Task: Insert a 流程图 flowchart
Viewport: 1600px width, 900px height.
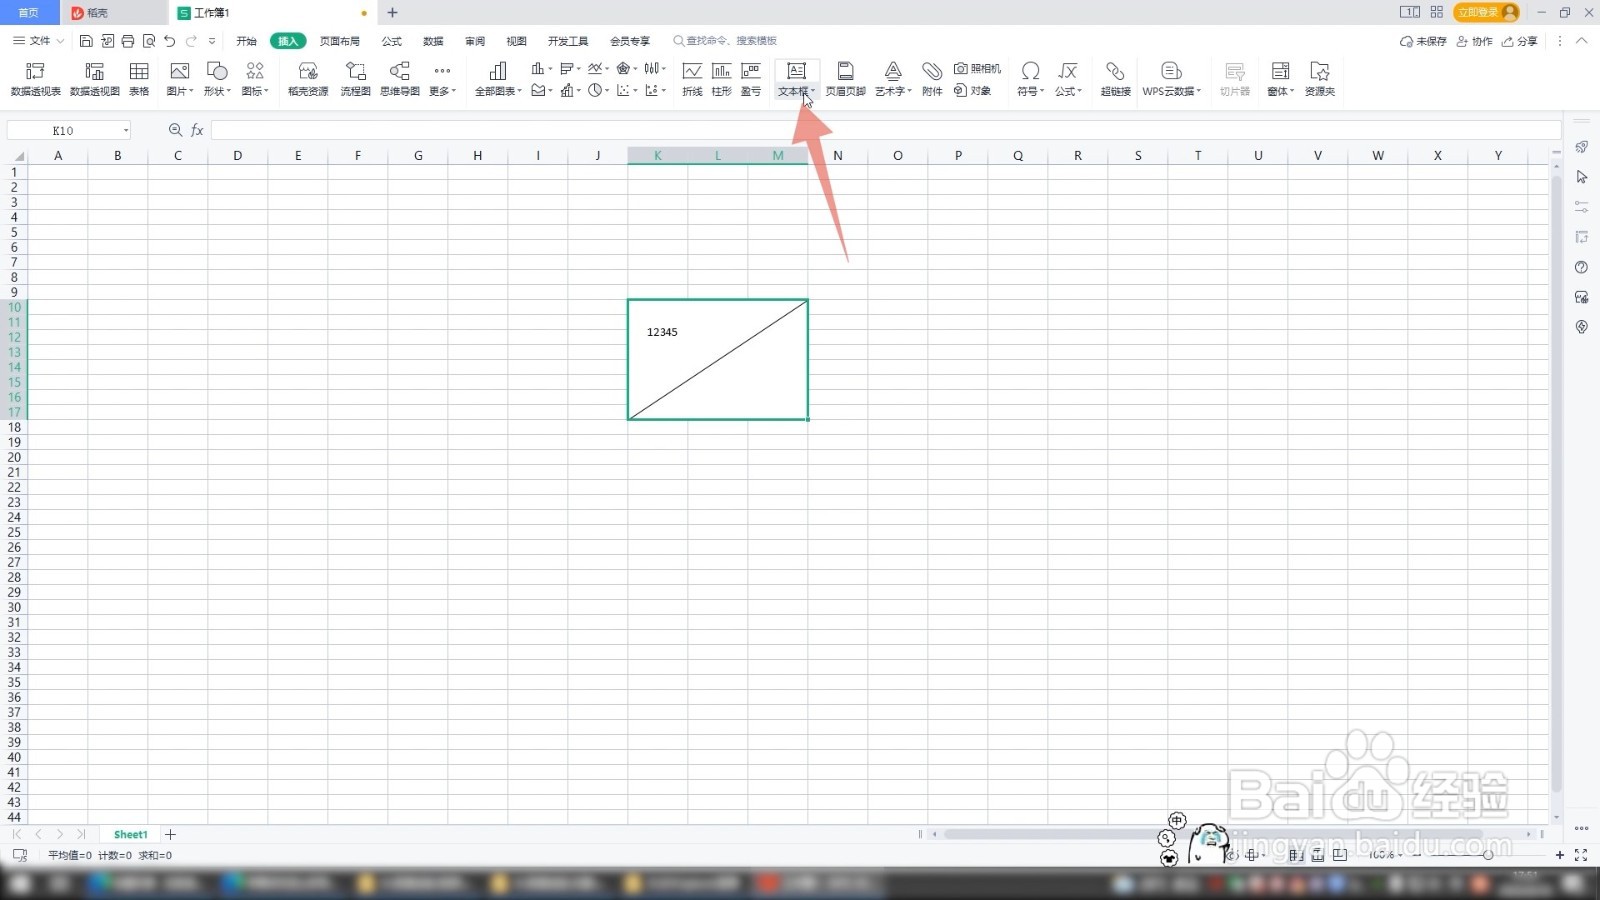Action: pos(355,79)
